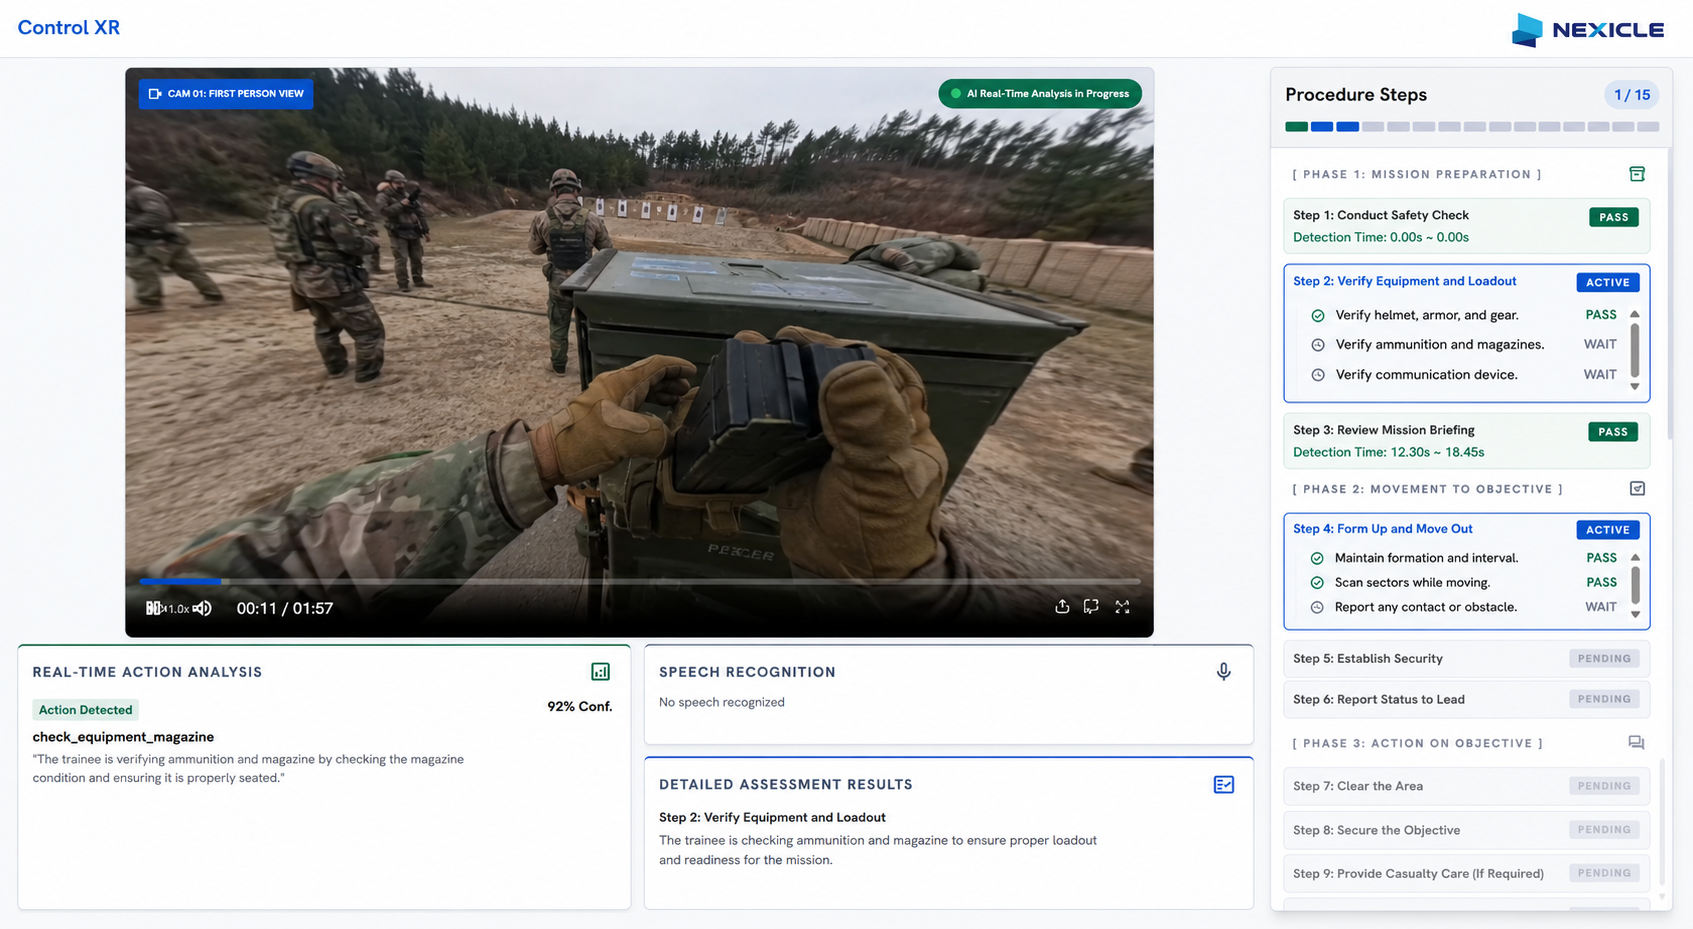The image size is (1693, 929).
Task: Expand Step 8: Secure the Objective
Action: pyautogui.click(x=1466, y=830)
